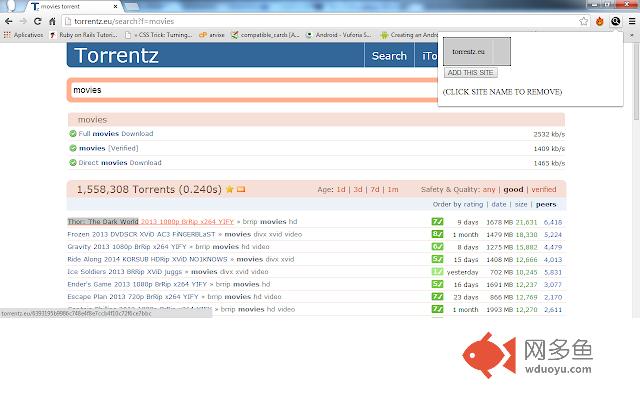Image resolution: width=640 pixels, height=400 pixels.
Task: Open Escape Plan 2013 720p torrent
Action: 133,297
